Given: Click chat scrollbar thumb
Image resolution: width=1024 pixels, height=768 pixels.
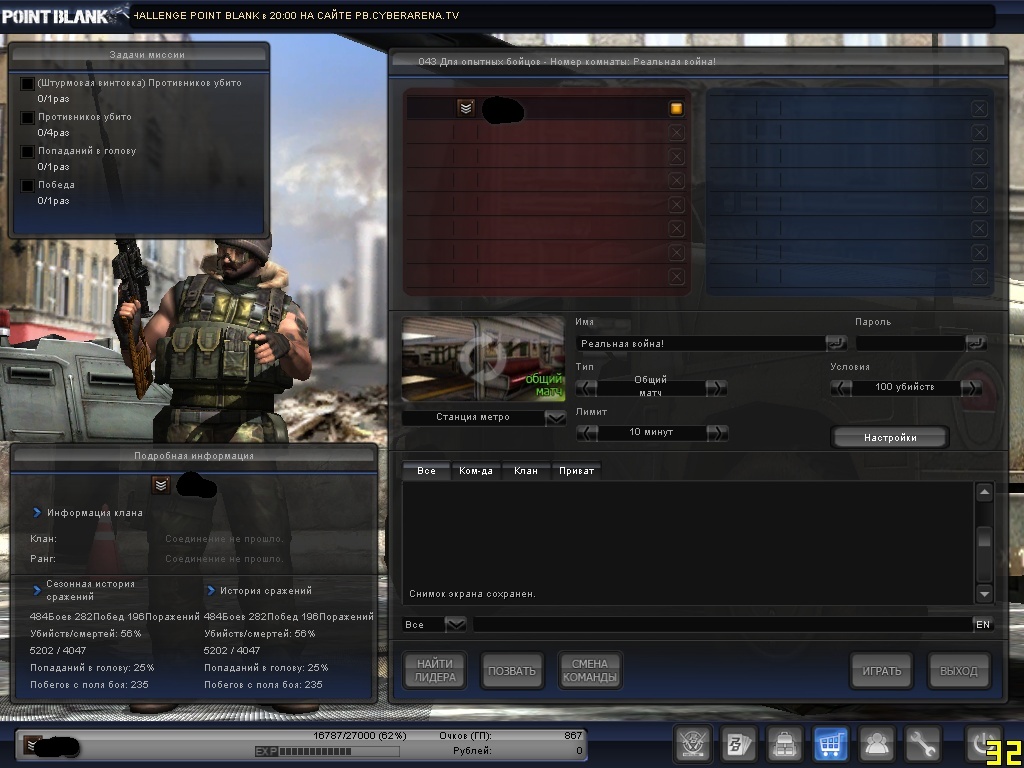Looking at the screenshot, I should (x=984, y=538).
